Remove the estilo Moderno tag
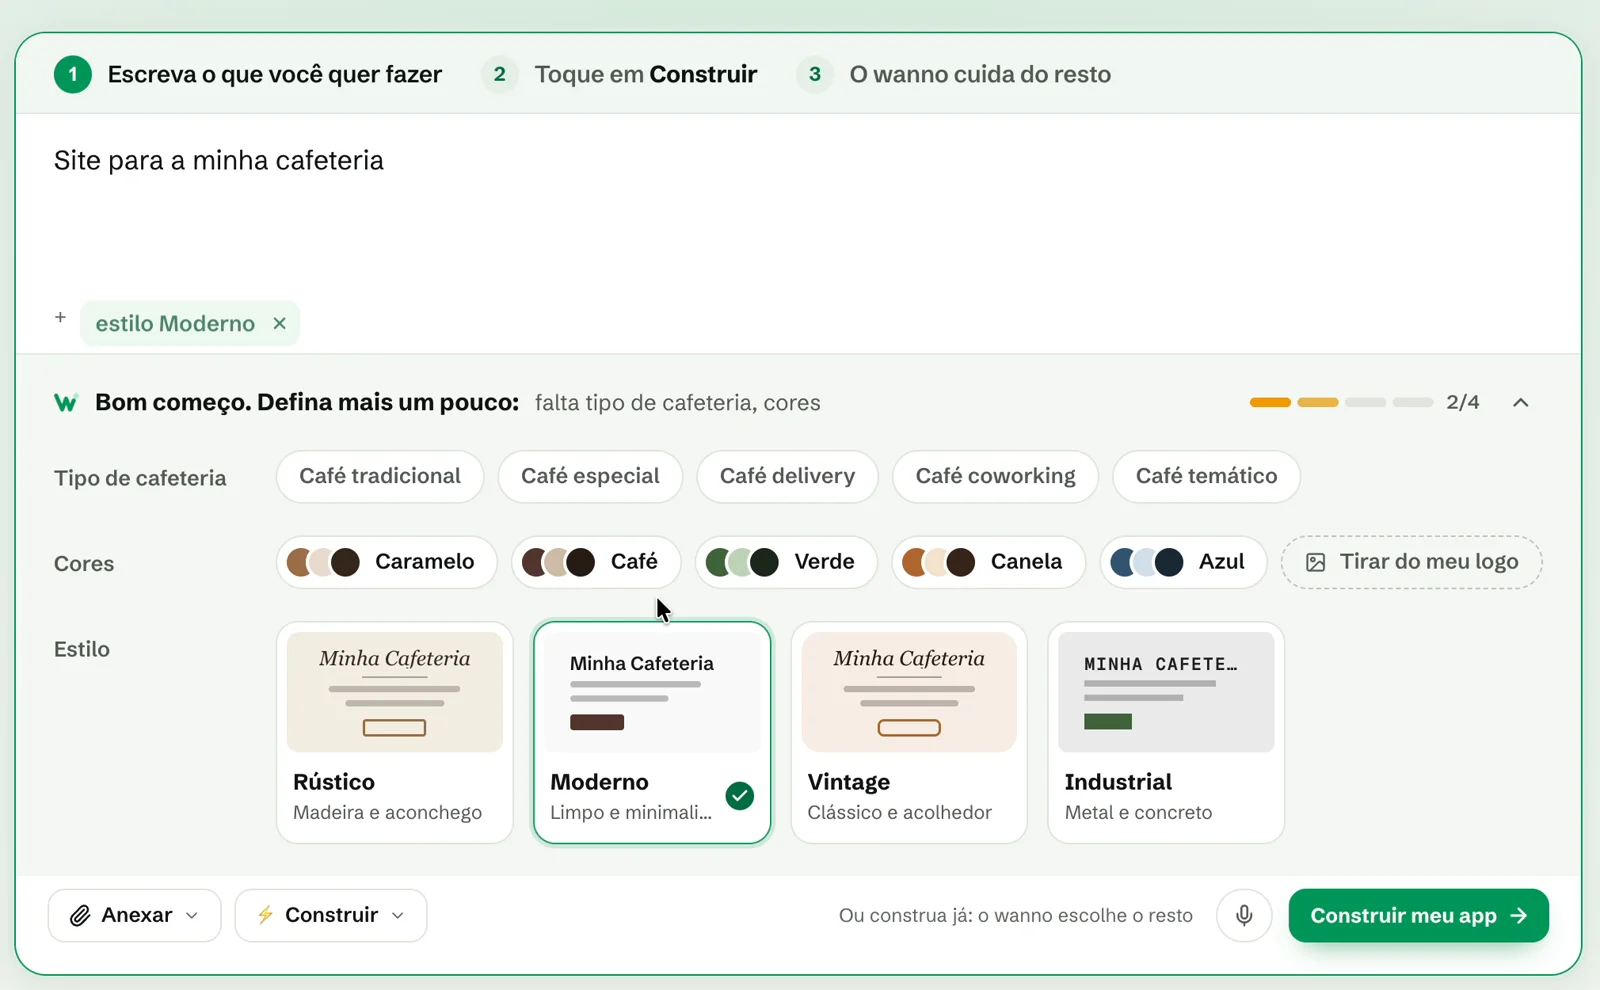This screenshot has height=990, width=1600. (280, 323)
